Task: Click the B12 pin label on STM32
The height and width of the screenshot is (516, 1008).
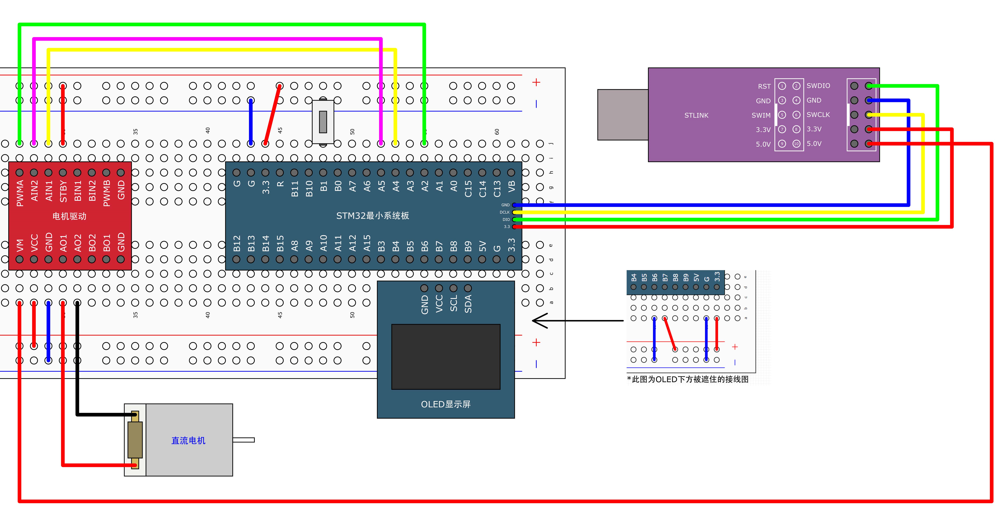Action: click(x=237, y=243)
